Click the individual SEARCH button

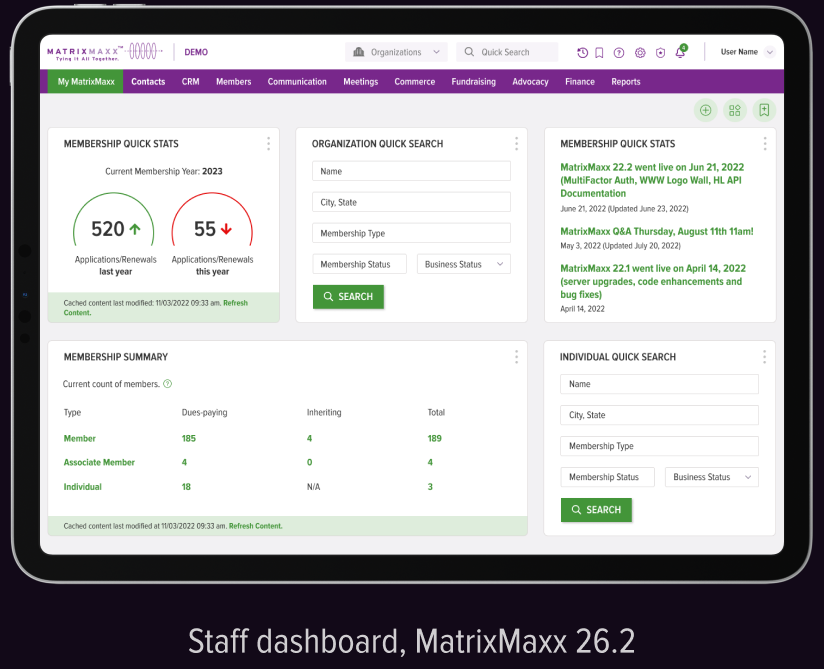[596, 510]
